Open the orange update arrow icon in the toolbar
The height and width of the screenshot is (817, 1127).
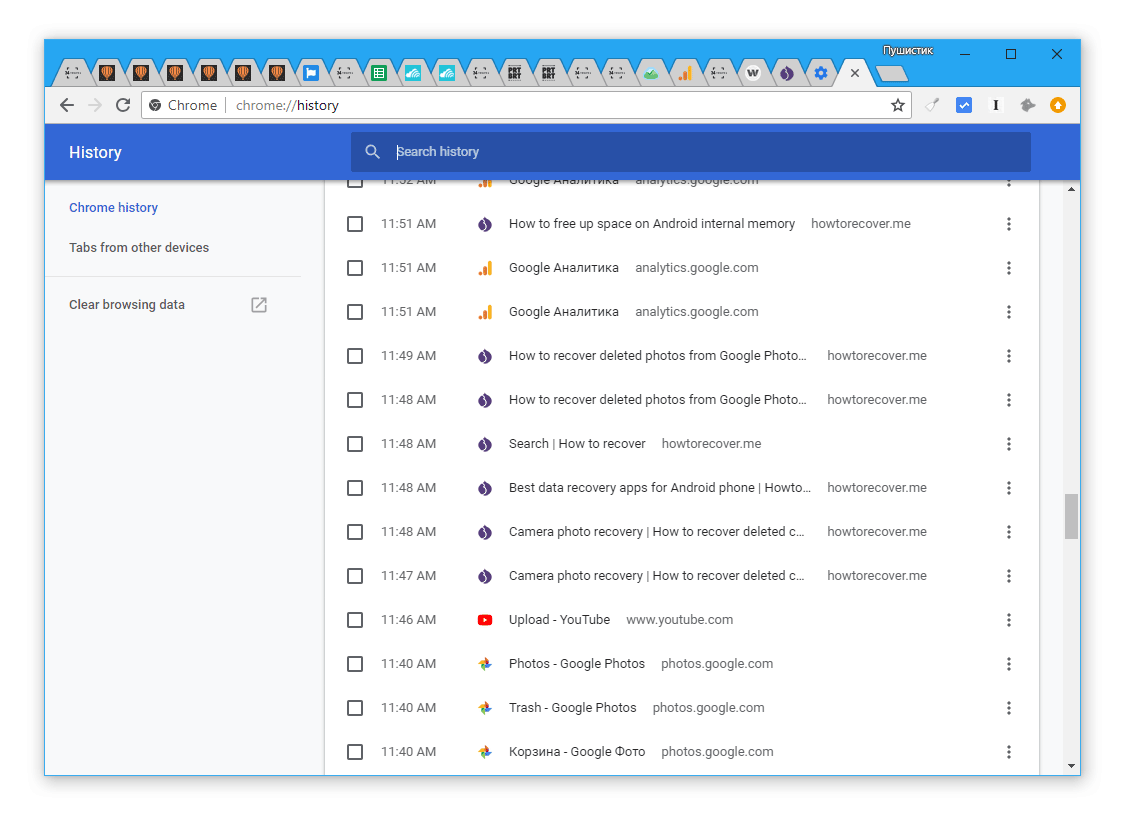(x=1057, y=106)
